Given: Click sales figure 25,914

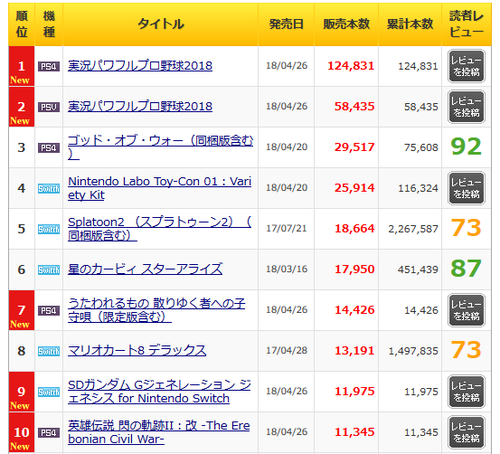Looking at the screenshot, I should pyautogui.click(x=354, y=188).
